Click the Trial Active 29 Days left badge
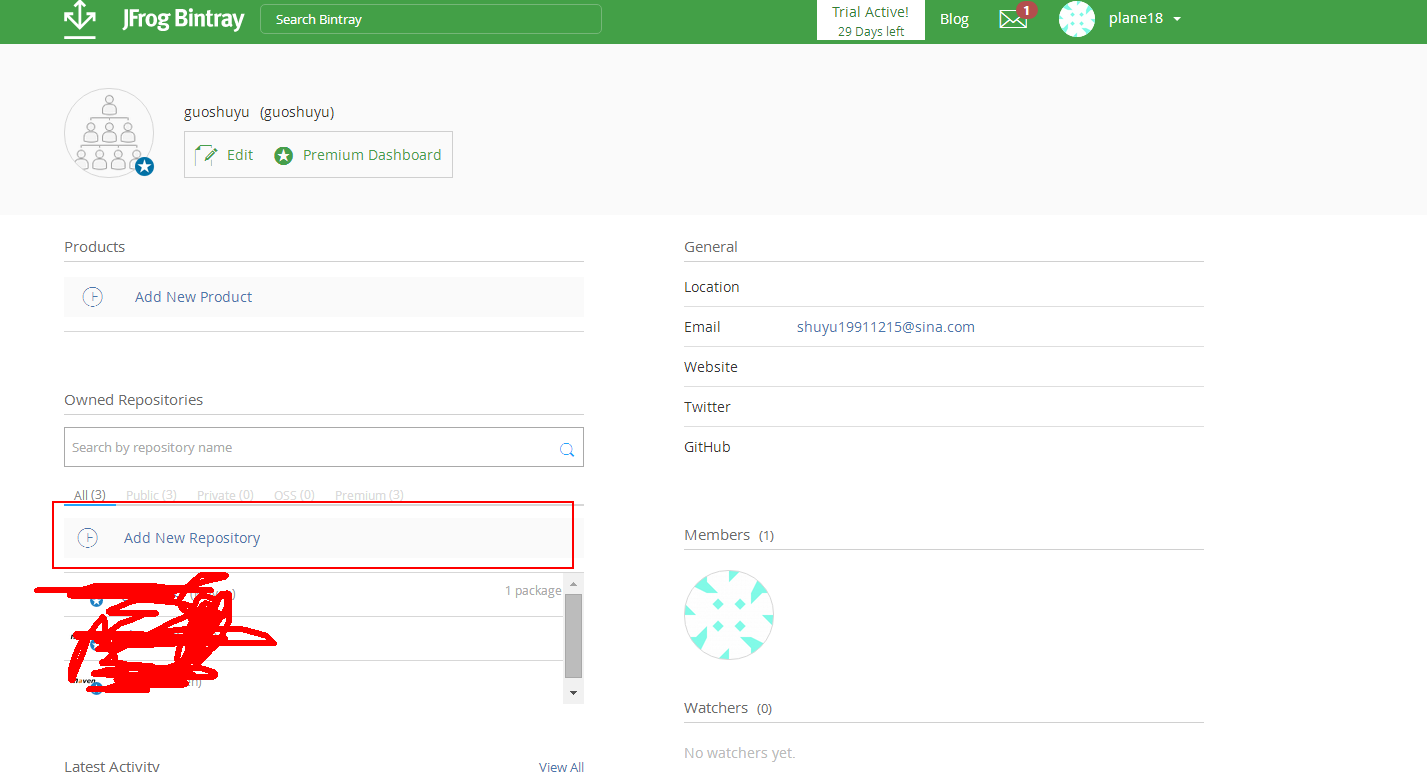The height and width of the screenshot is (772, 1427). coord(871,20)
